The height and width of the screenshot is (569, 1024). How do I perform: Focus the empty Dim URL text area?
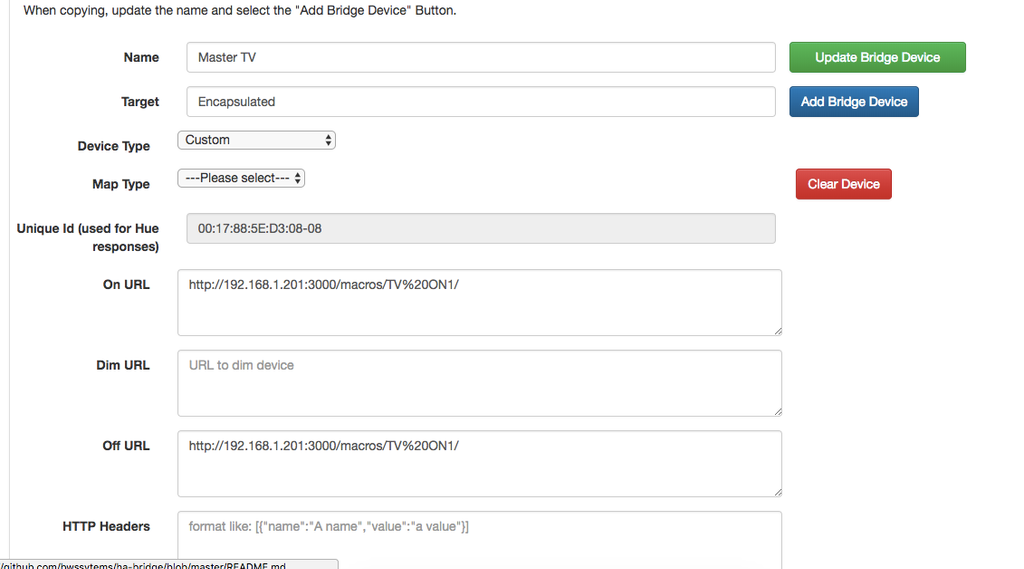479,383
